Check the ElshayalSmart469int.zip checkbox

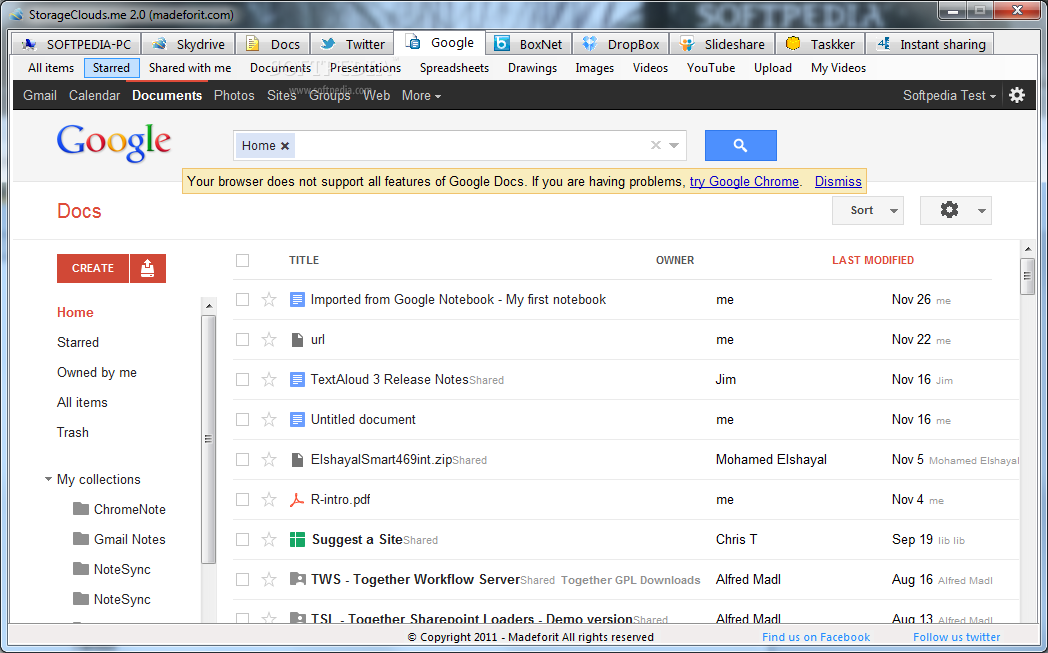point(243,460)
